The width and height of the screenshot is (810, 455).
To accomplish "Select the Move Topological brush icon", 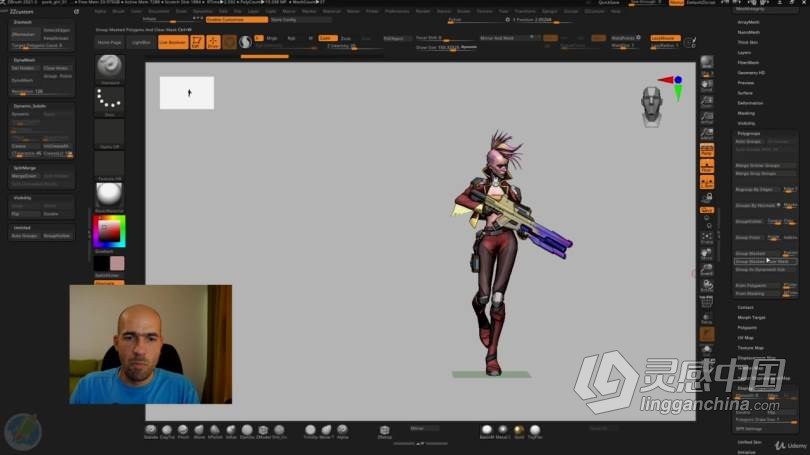I will pyautogui.click(x=326, y=430).
